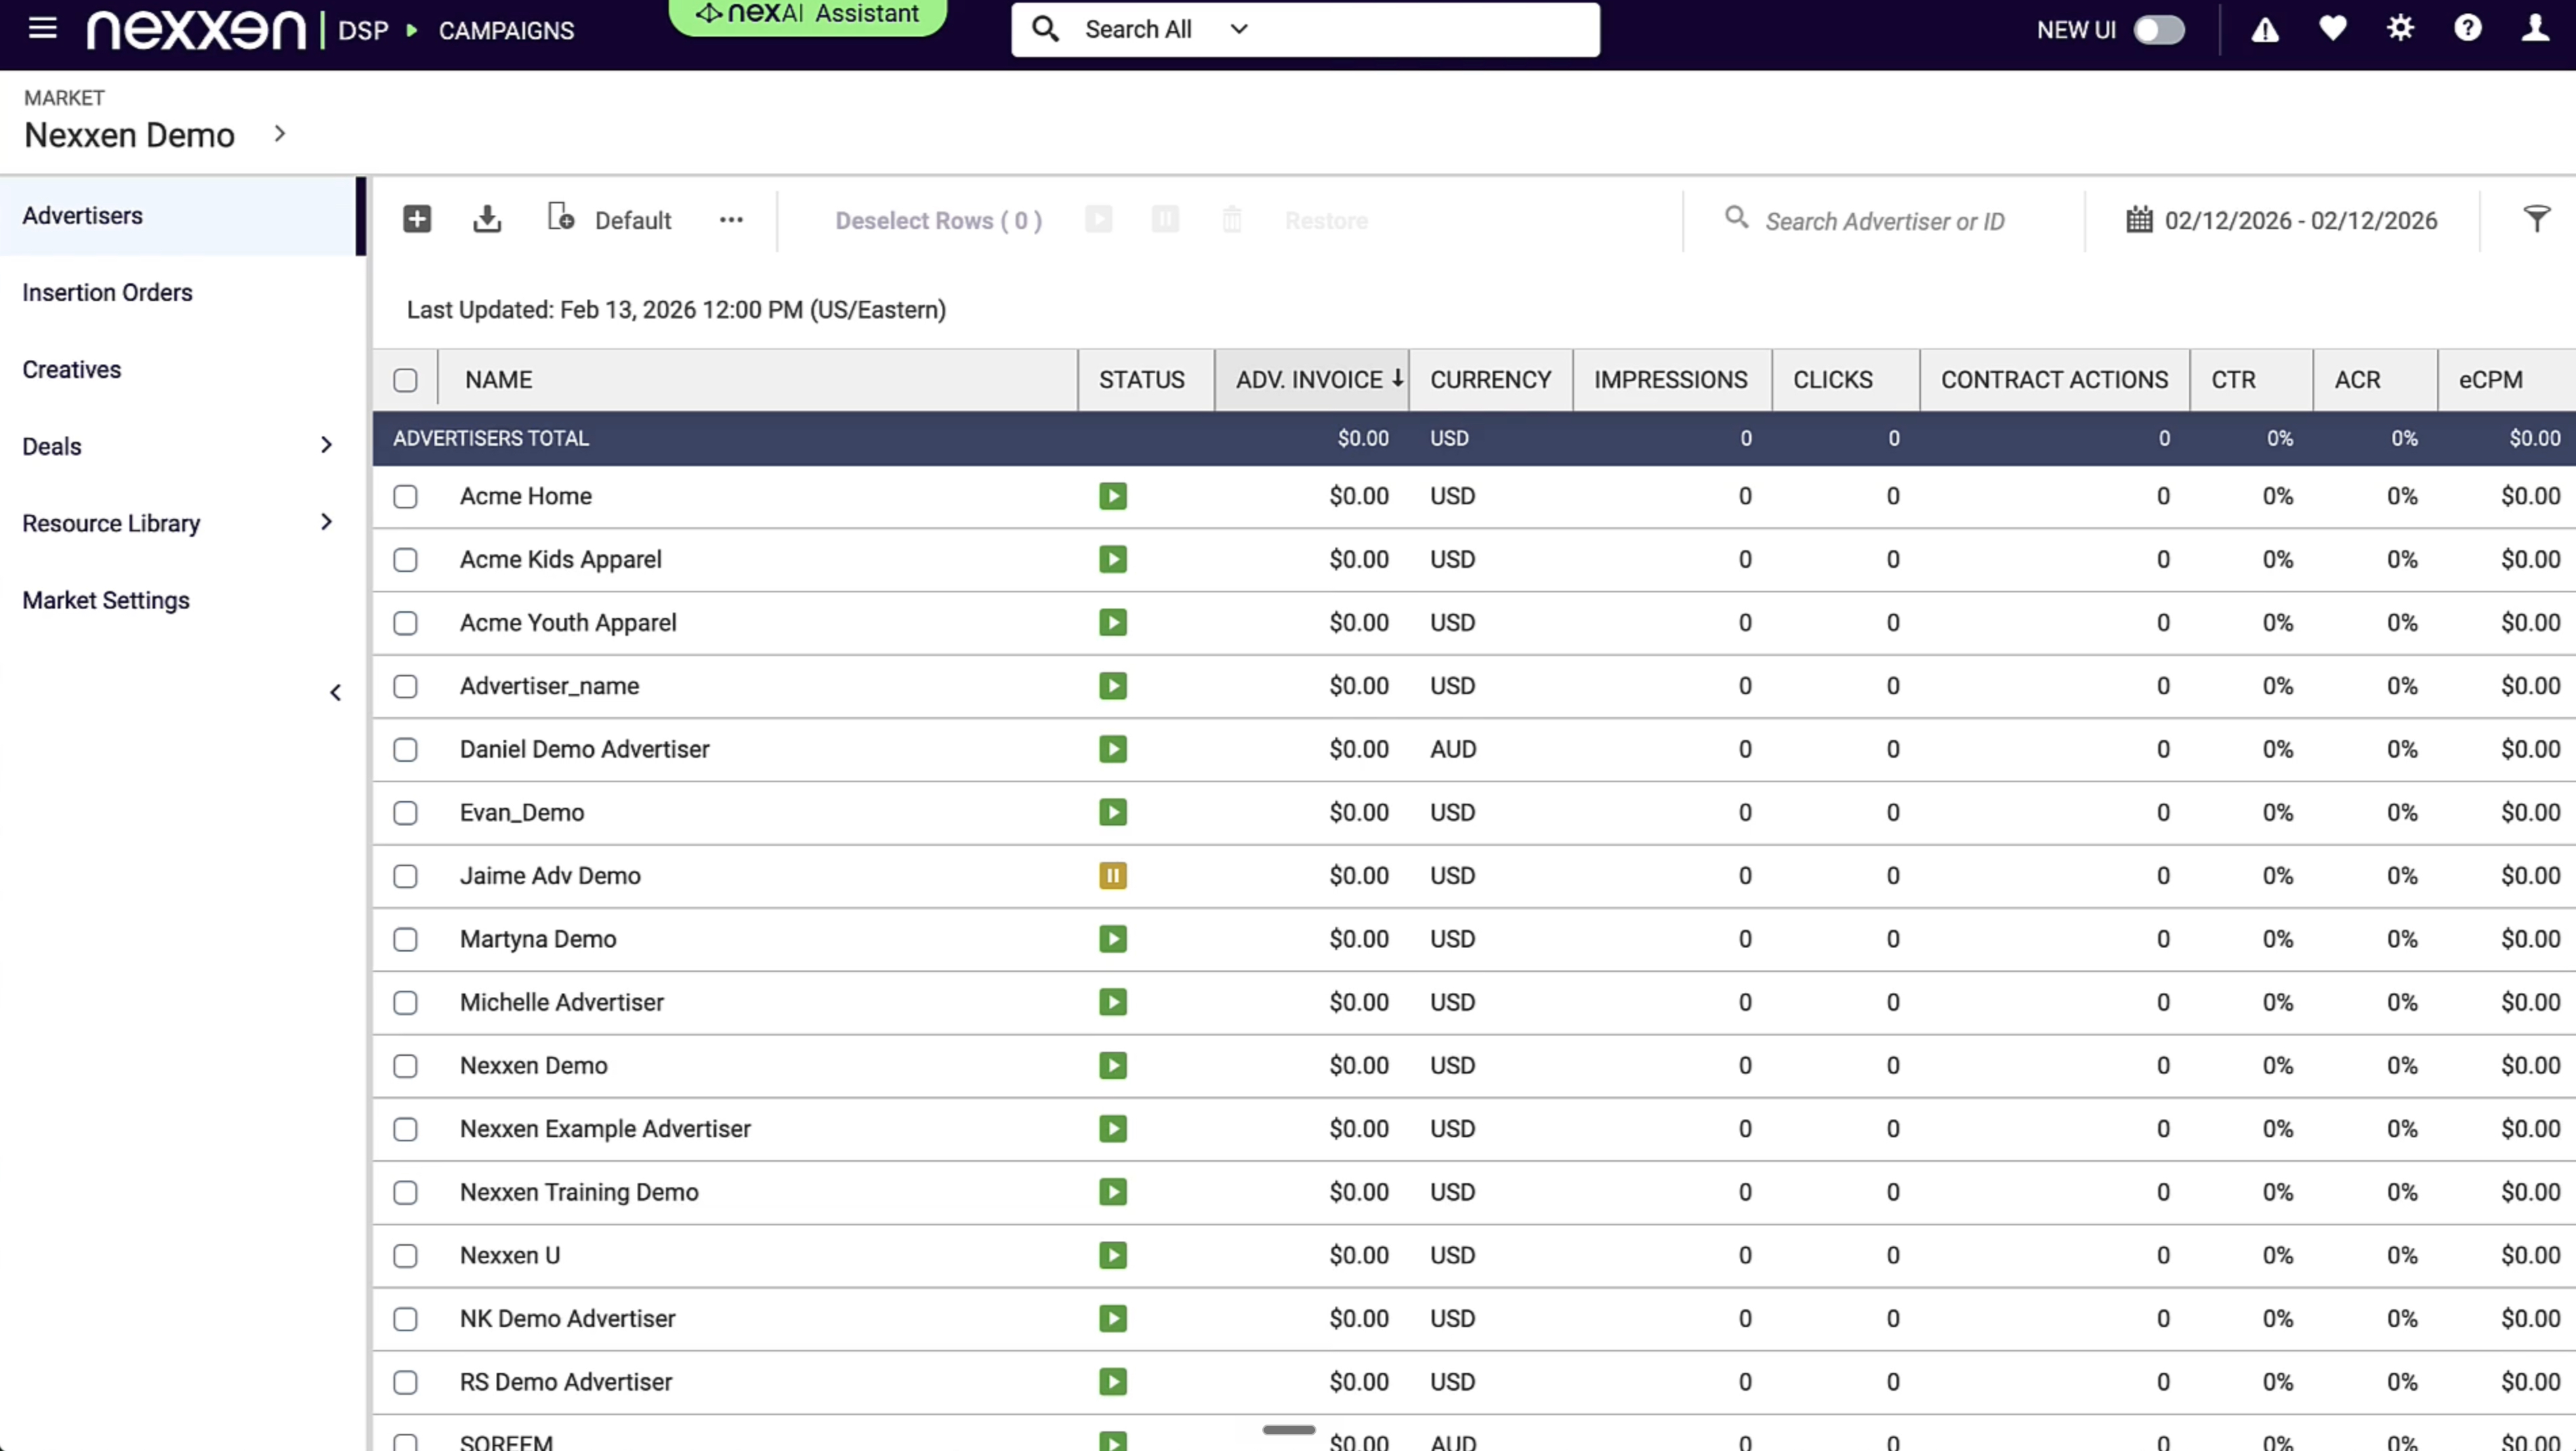Screen dimensions: 2576x1451
Task: Check the Daniel Demo Advertiser row checkbox
Action: [x=405, y=750]
